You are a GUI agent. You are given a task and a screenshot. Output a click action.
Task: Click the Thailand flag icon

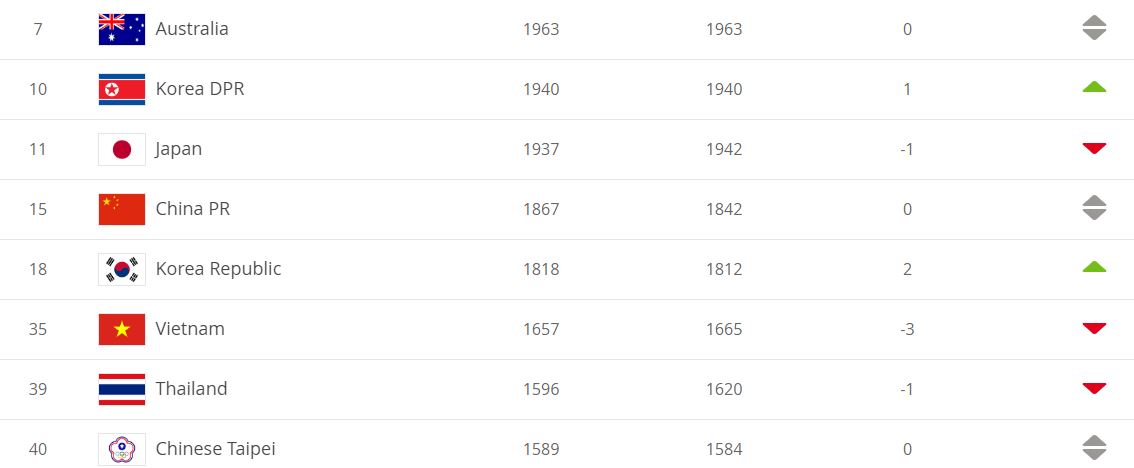[x=122, y=389]
